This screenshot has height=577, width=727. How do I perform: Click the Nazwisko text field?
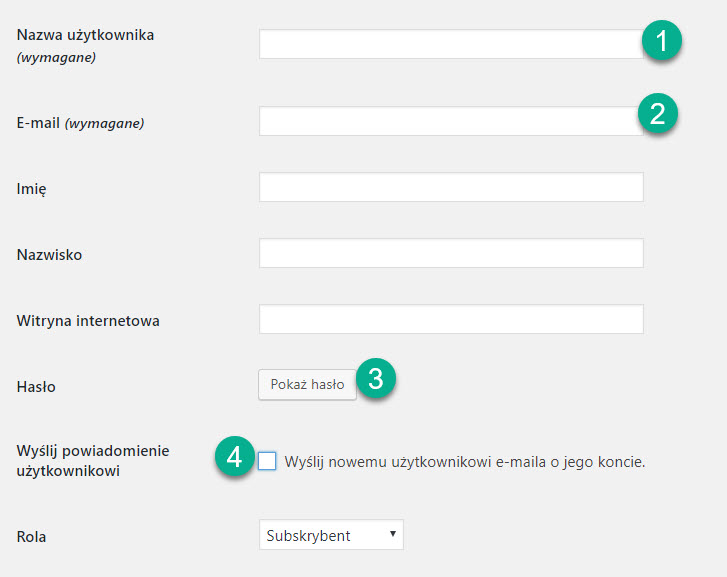pyautogui.click(x=450, y=253)
